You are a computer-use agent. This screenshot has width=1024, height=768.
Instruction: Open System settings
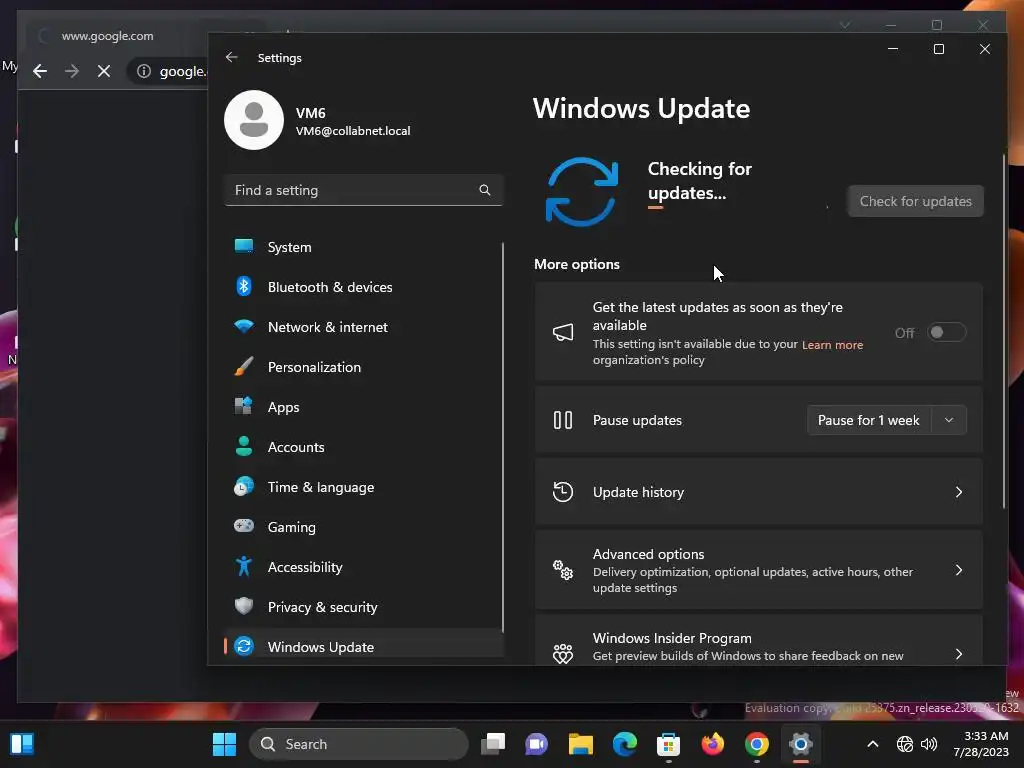(x=363, y=247)
